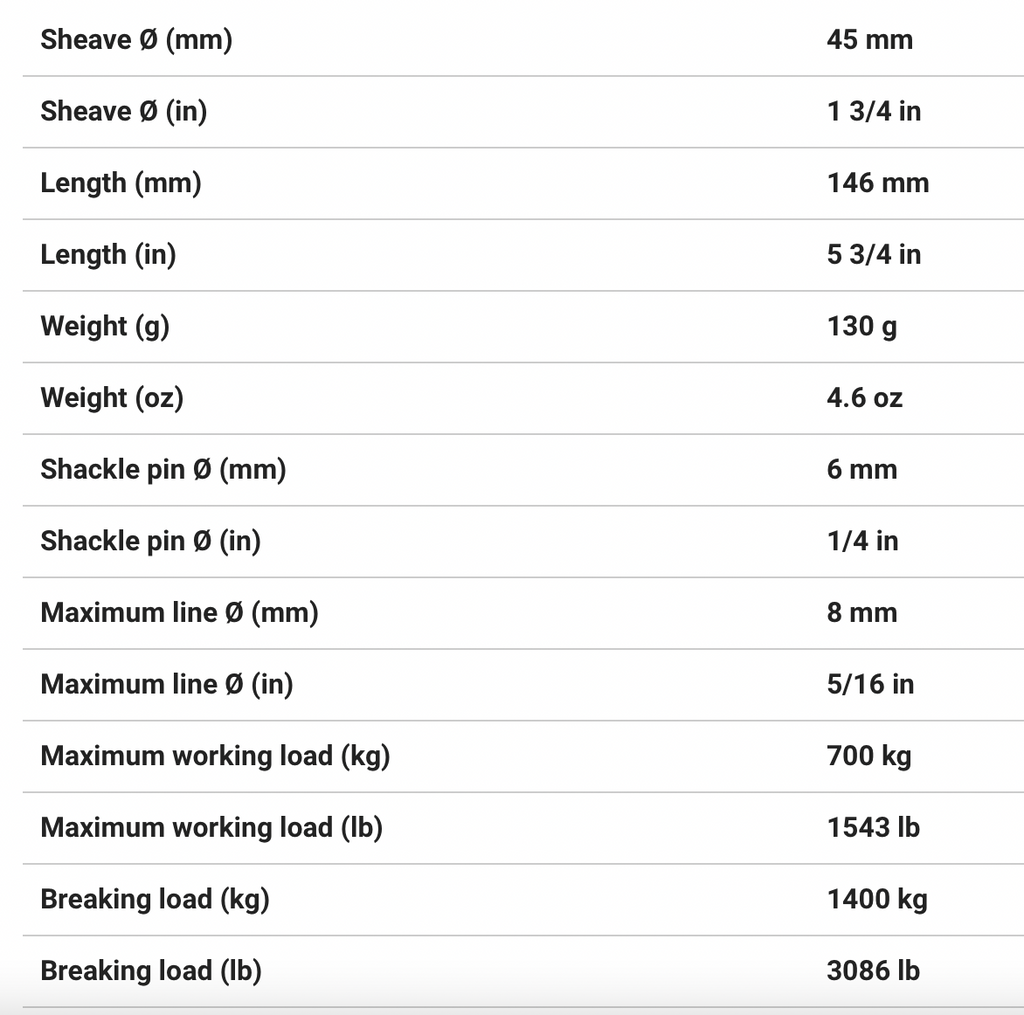Viewport: 1024px width, 1015px height.
Task: Select the "6 mm" shackle pin value
Action: (x=861, y=470)
